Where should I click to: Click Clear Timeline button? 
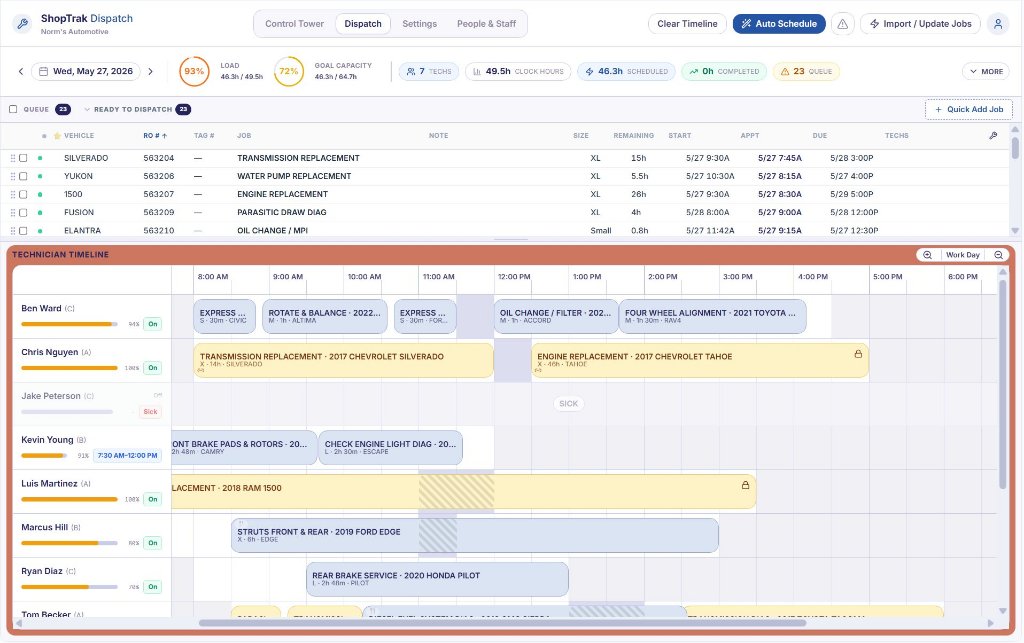(x=687, y=24)
